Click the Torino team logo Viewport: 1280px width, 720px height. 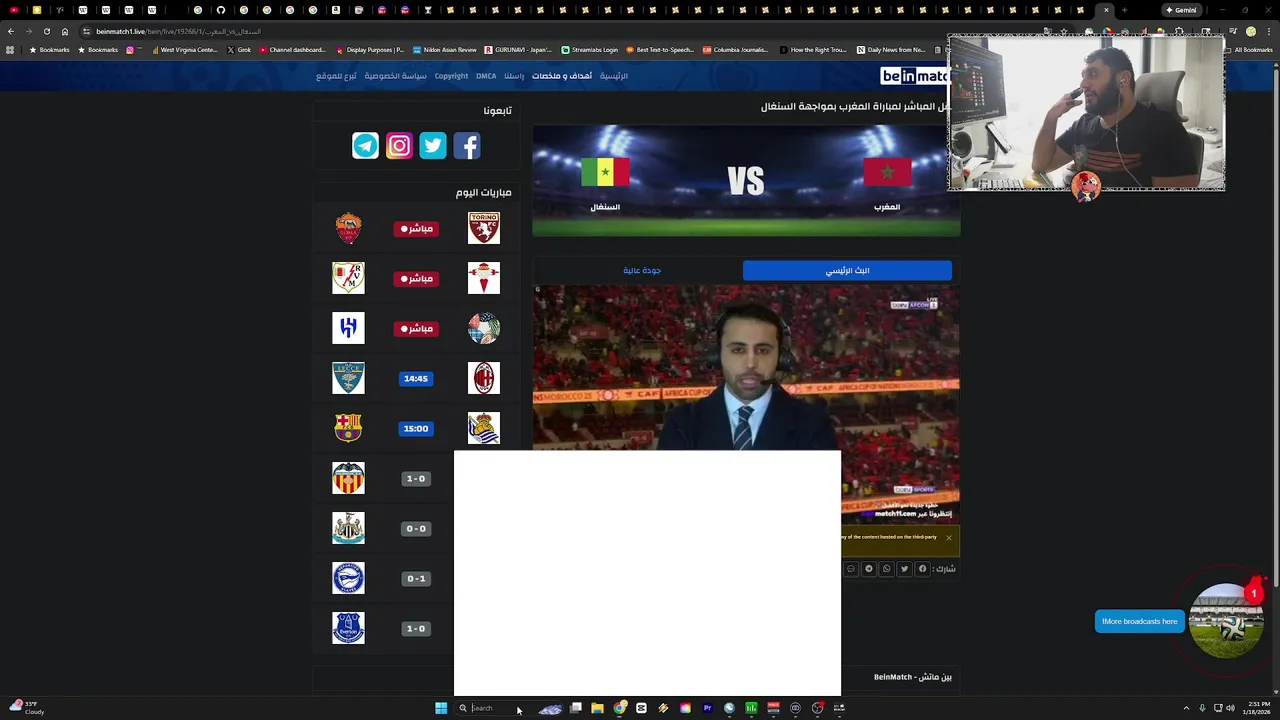pos(484,228)
